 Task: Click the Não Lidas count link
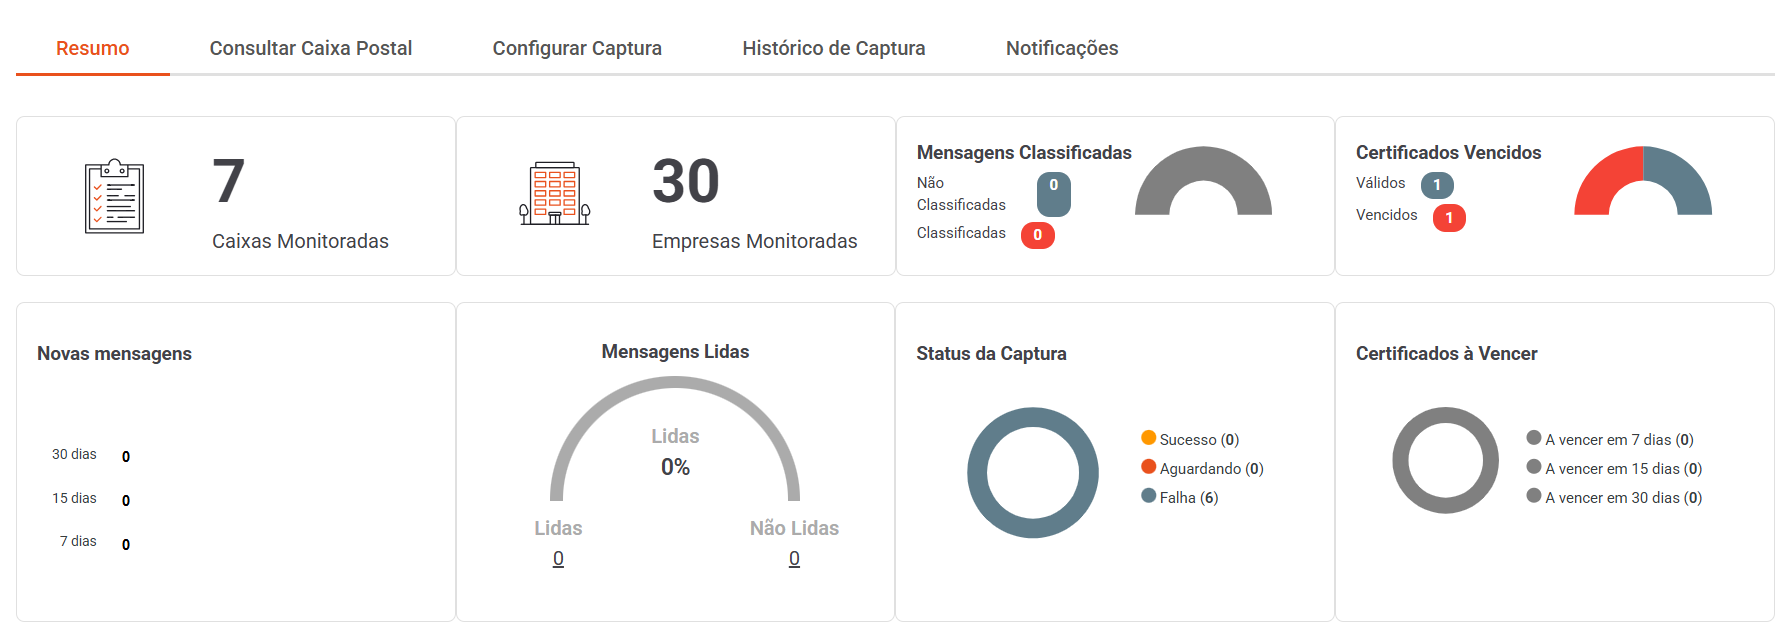794,559
